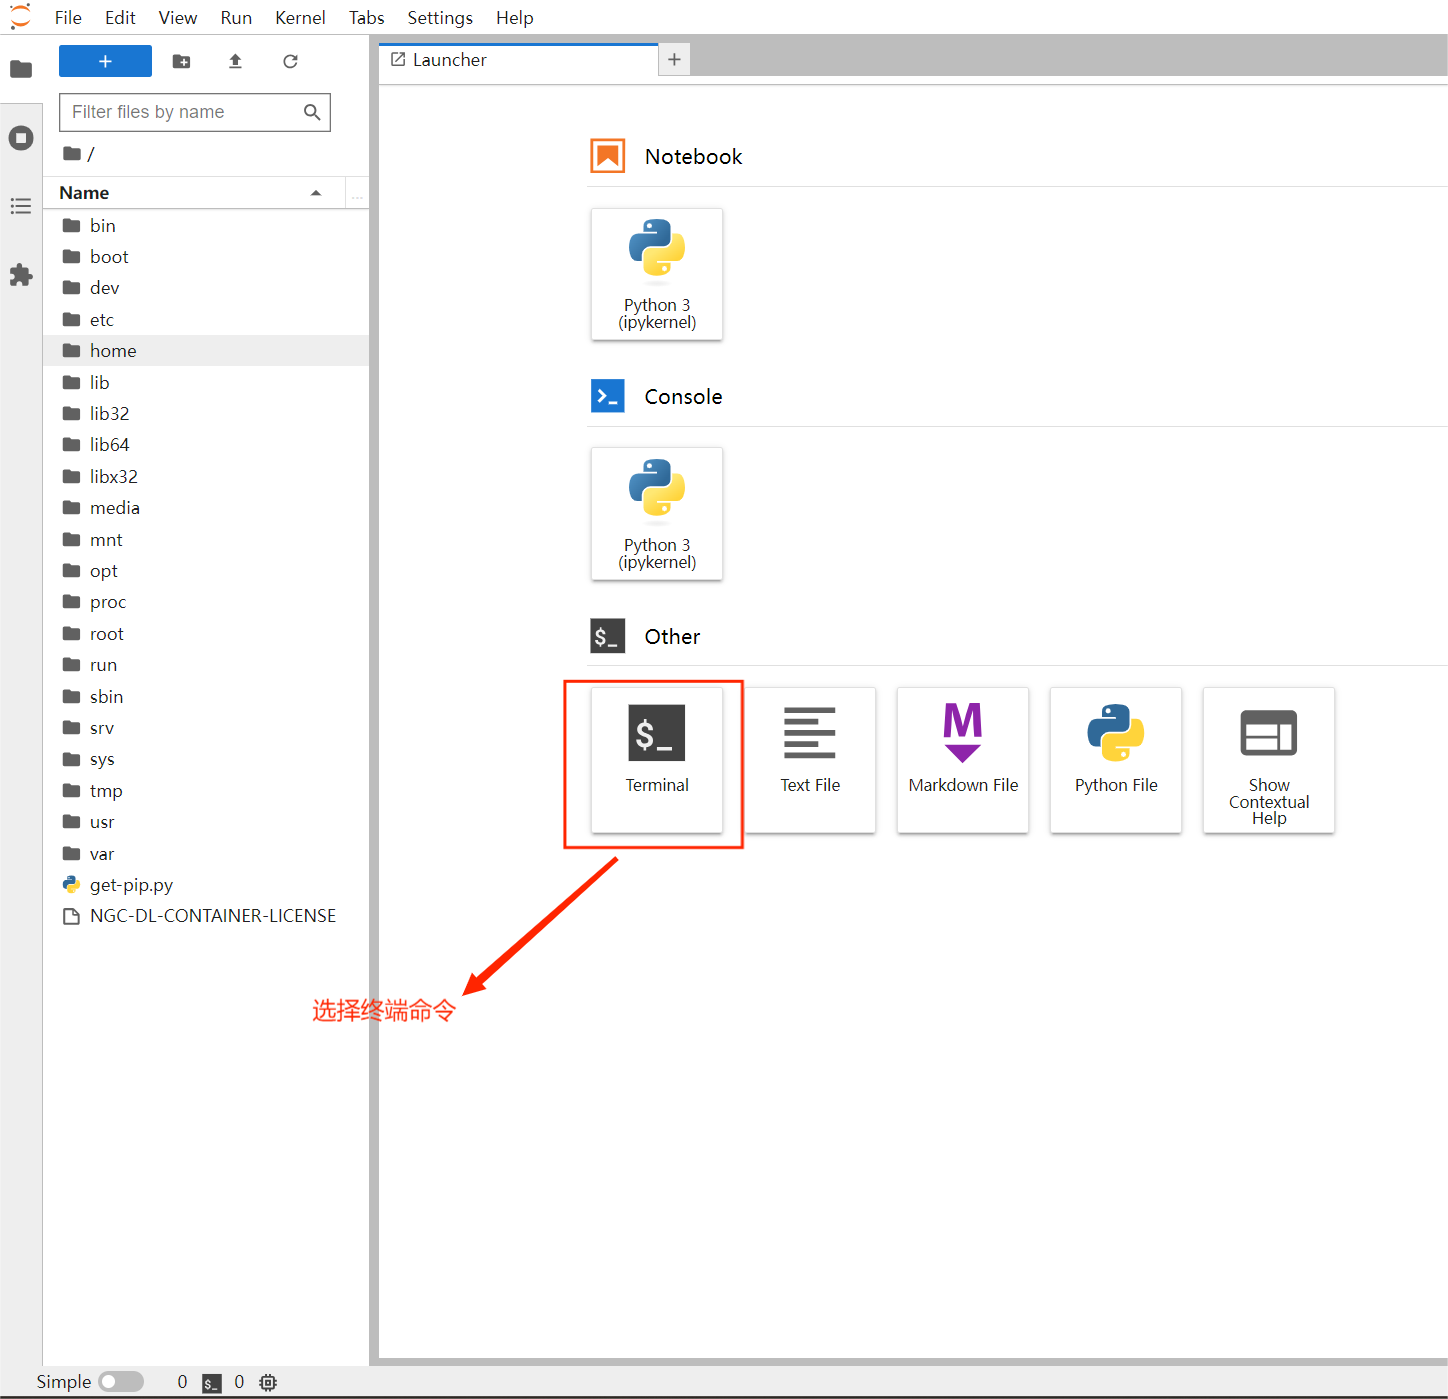Screen dimensions: 1448x1399
Task: Select the usr folder
Action: pyautogui.click(x=206, y=822)
